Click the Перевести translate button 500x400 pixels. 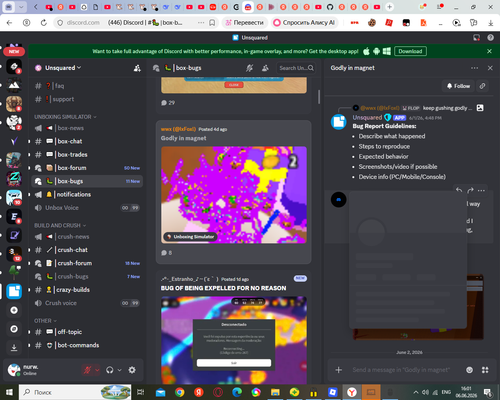coord(245,23)
